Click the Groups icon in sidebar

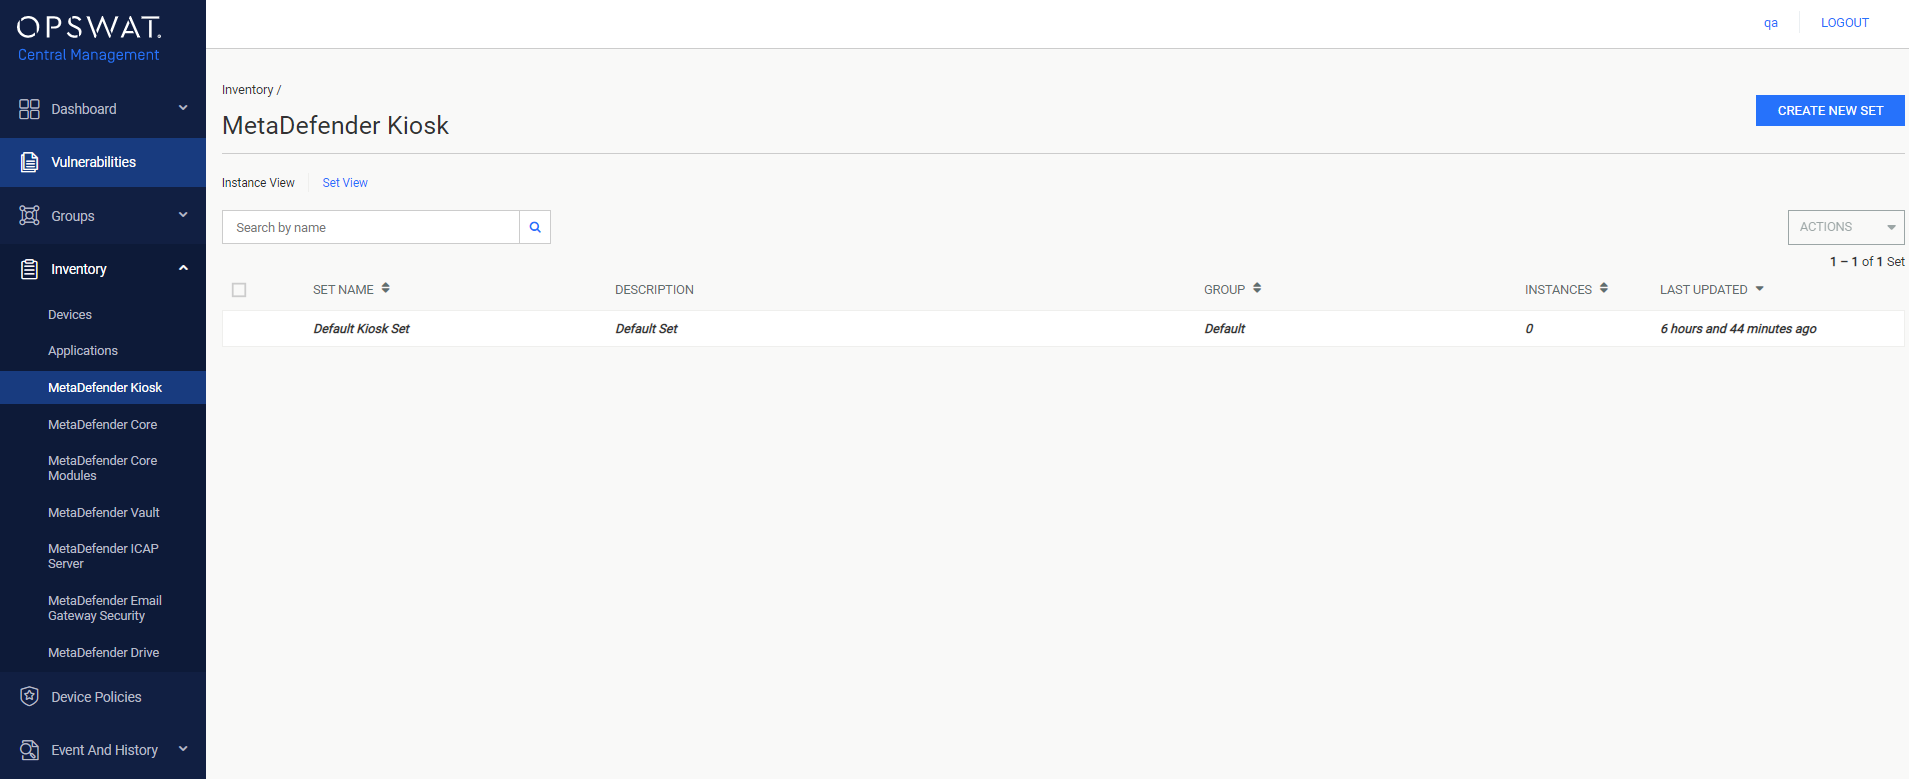point(29,215)
